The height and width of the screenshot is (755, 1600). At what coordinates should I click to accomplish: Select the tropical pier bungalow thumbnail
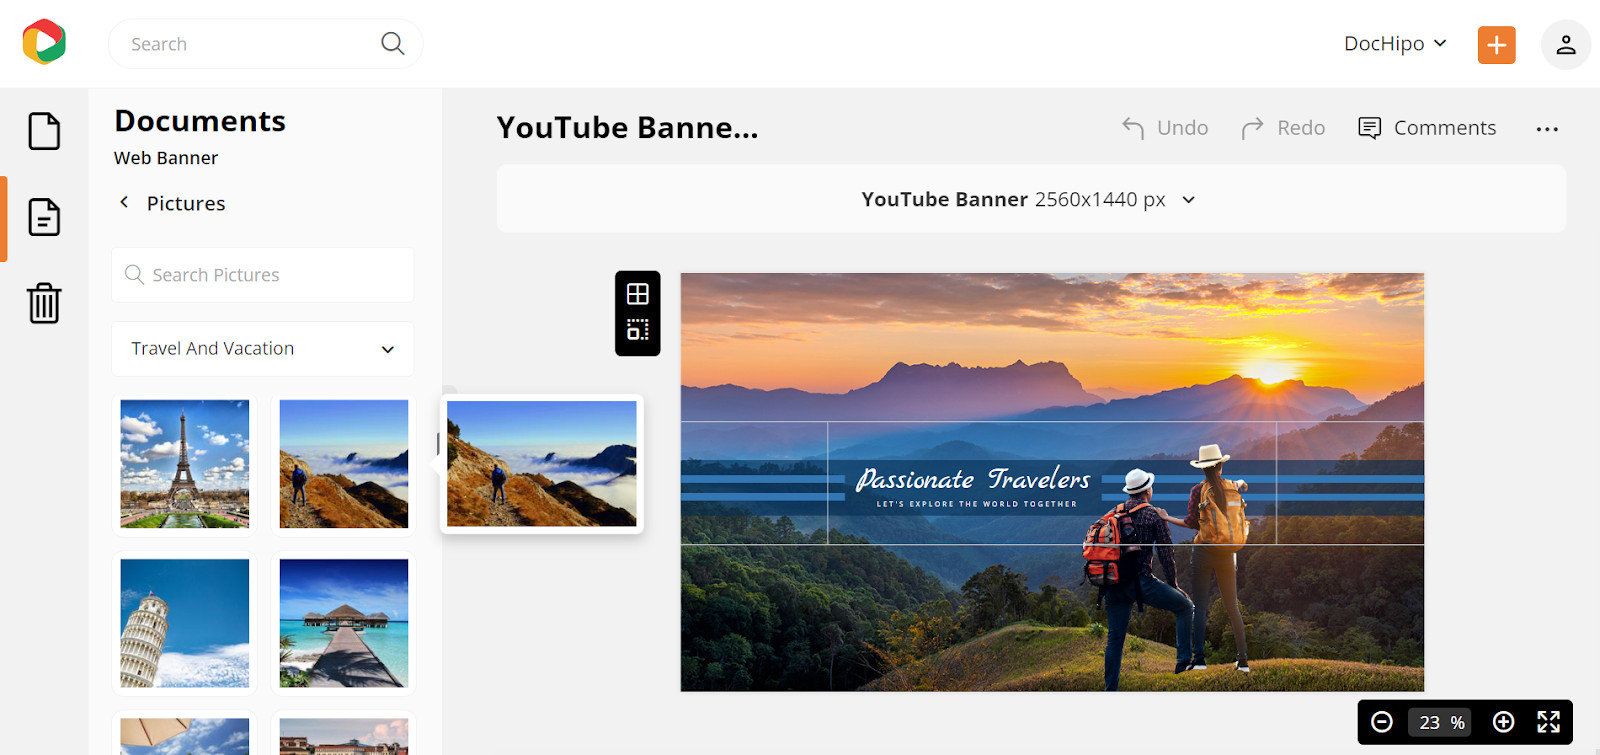click(344, 623)
